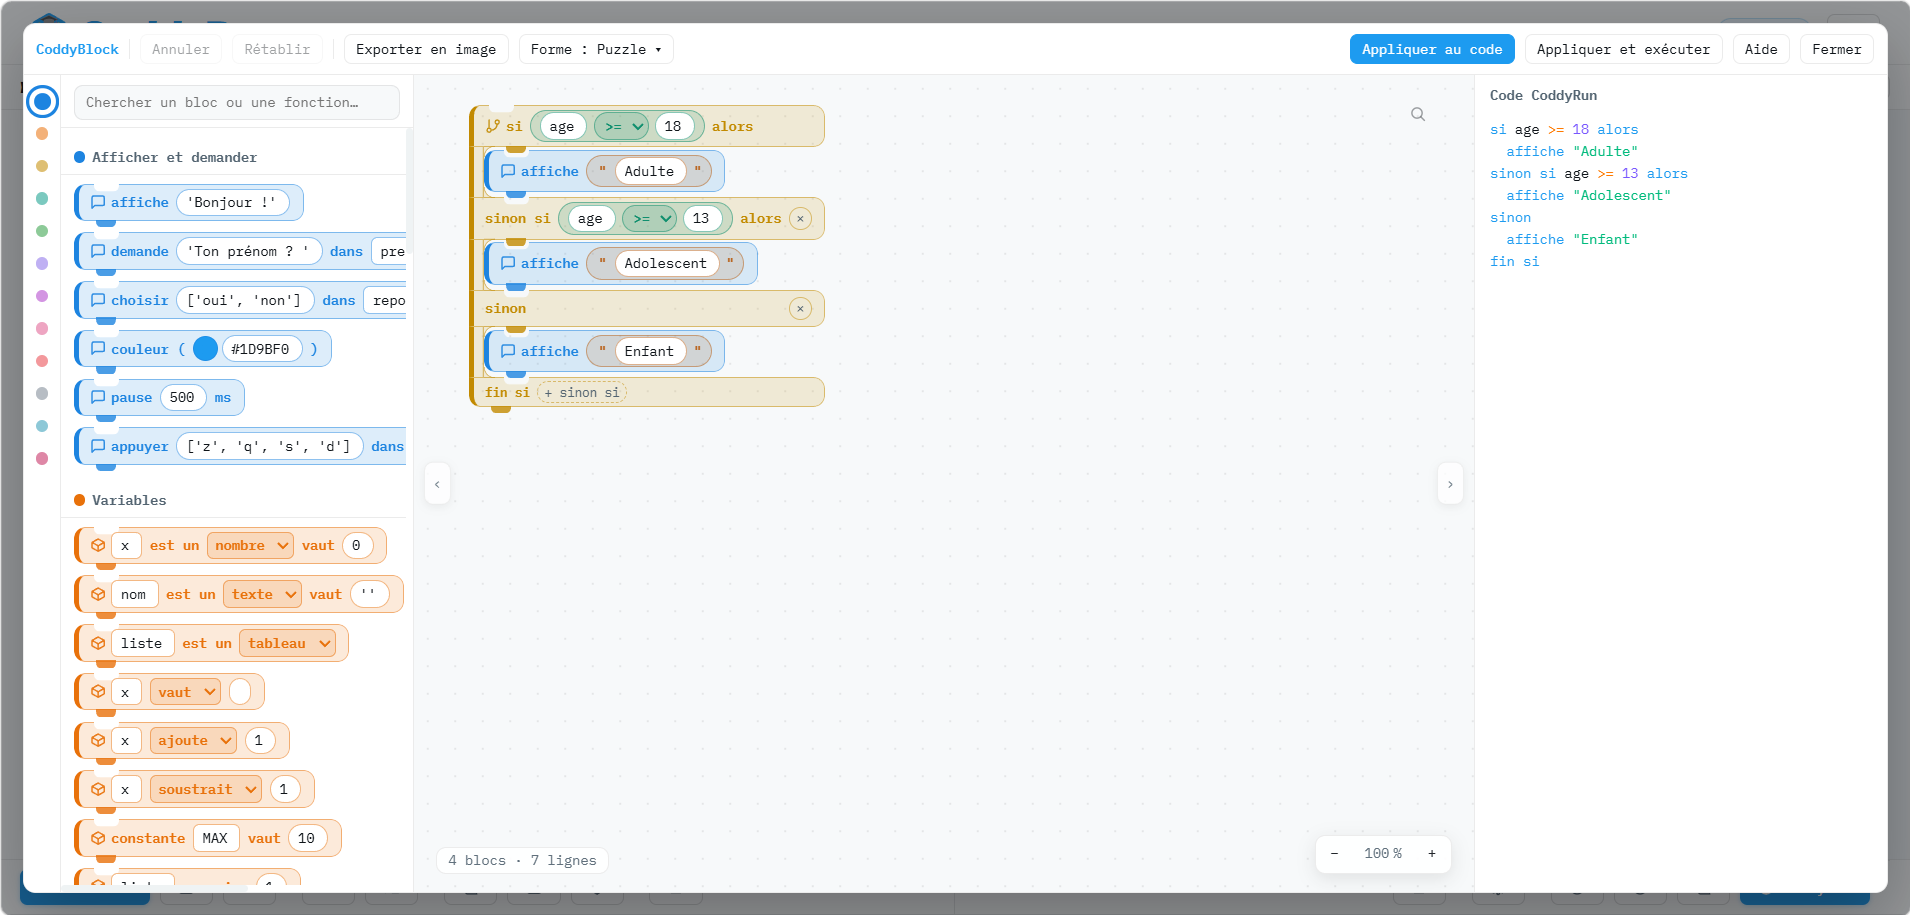Focus the 'Chercher un bloc ou une fonction' search field
This screenshot has height=915, width=1910.
click(237, 102)
